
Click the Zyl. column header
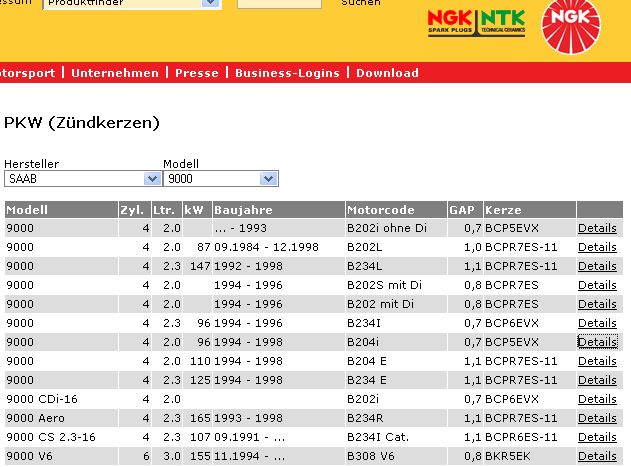135,210
